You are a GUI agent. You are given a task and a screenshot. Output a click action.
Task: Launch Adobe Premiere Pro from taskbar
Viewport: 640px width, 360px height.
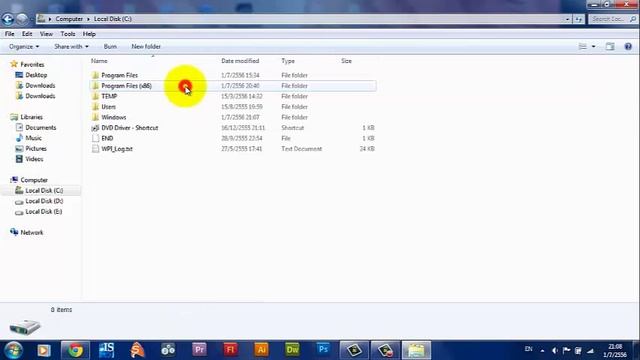click(x=200, y=350)
